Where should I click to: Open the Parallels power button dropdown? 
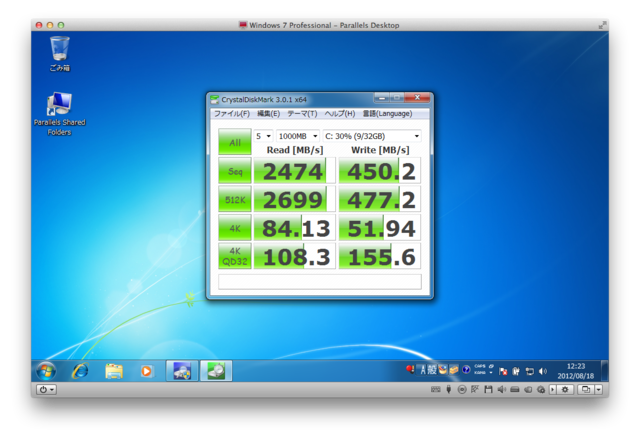pyautogui.click(x=47, y=390)
